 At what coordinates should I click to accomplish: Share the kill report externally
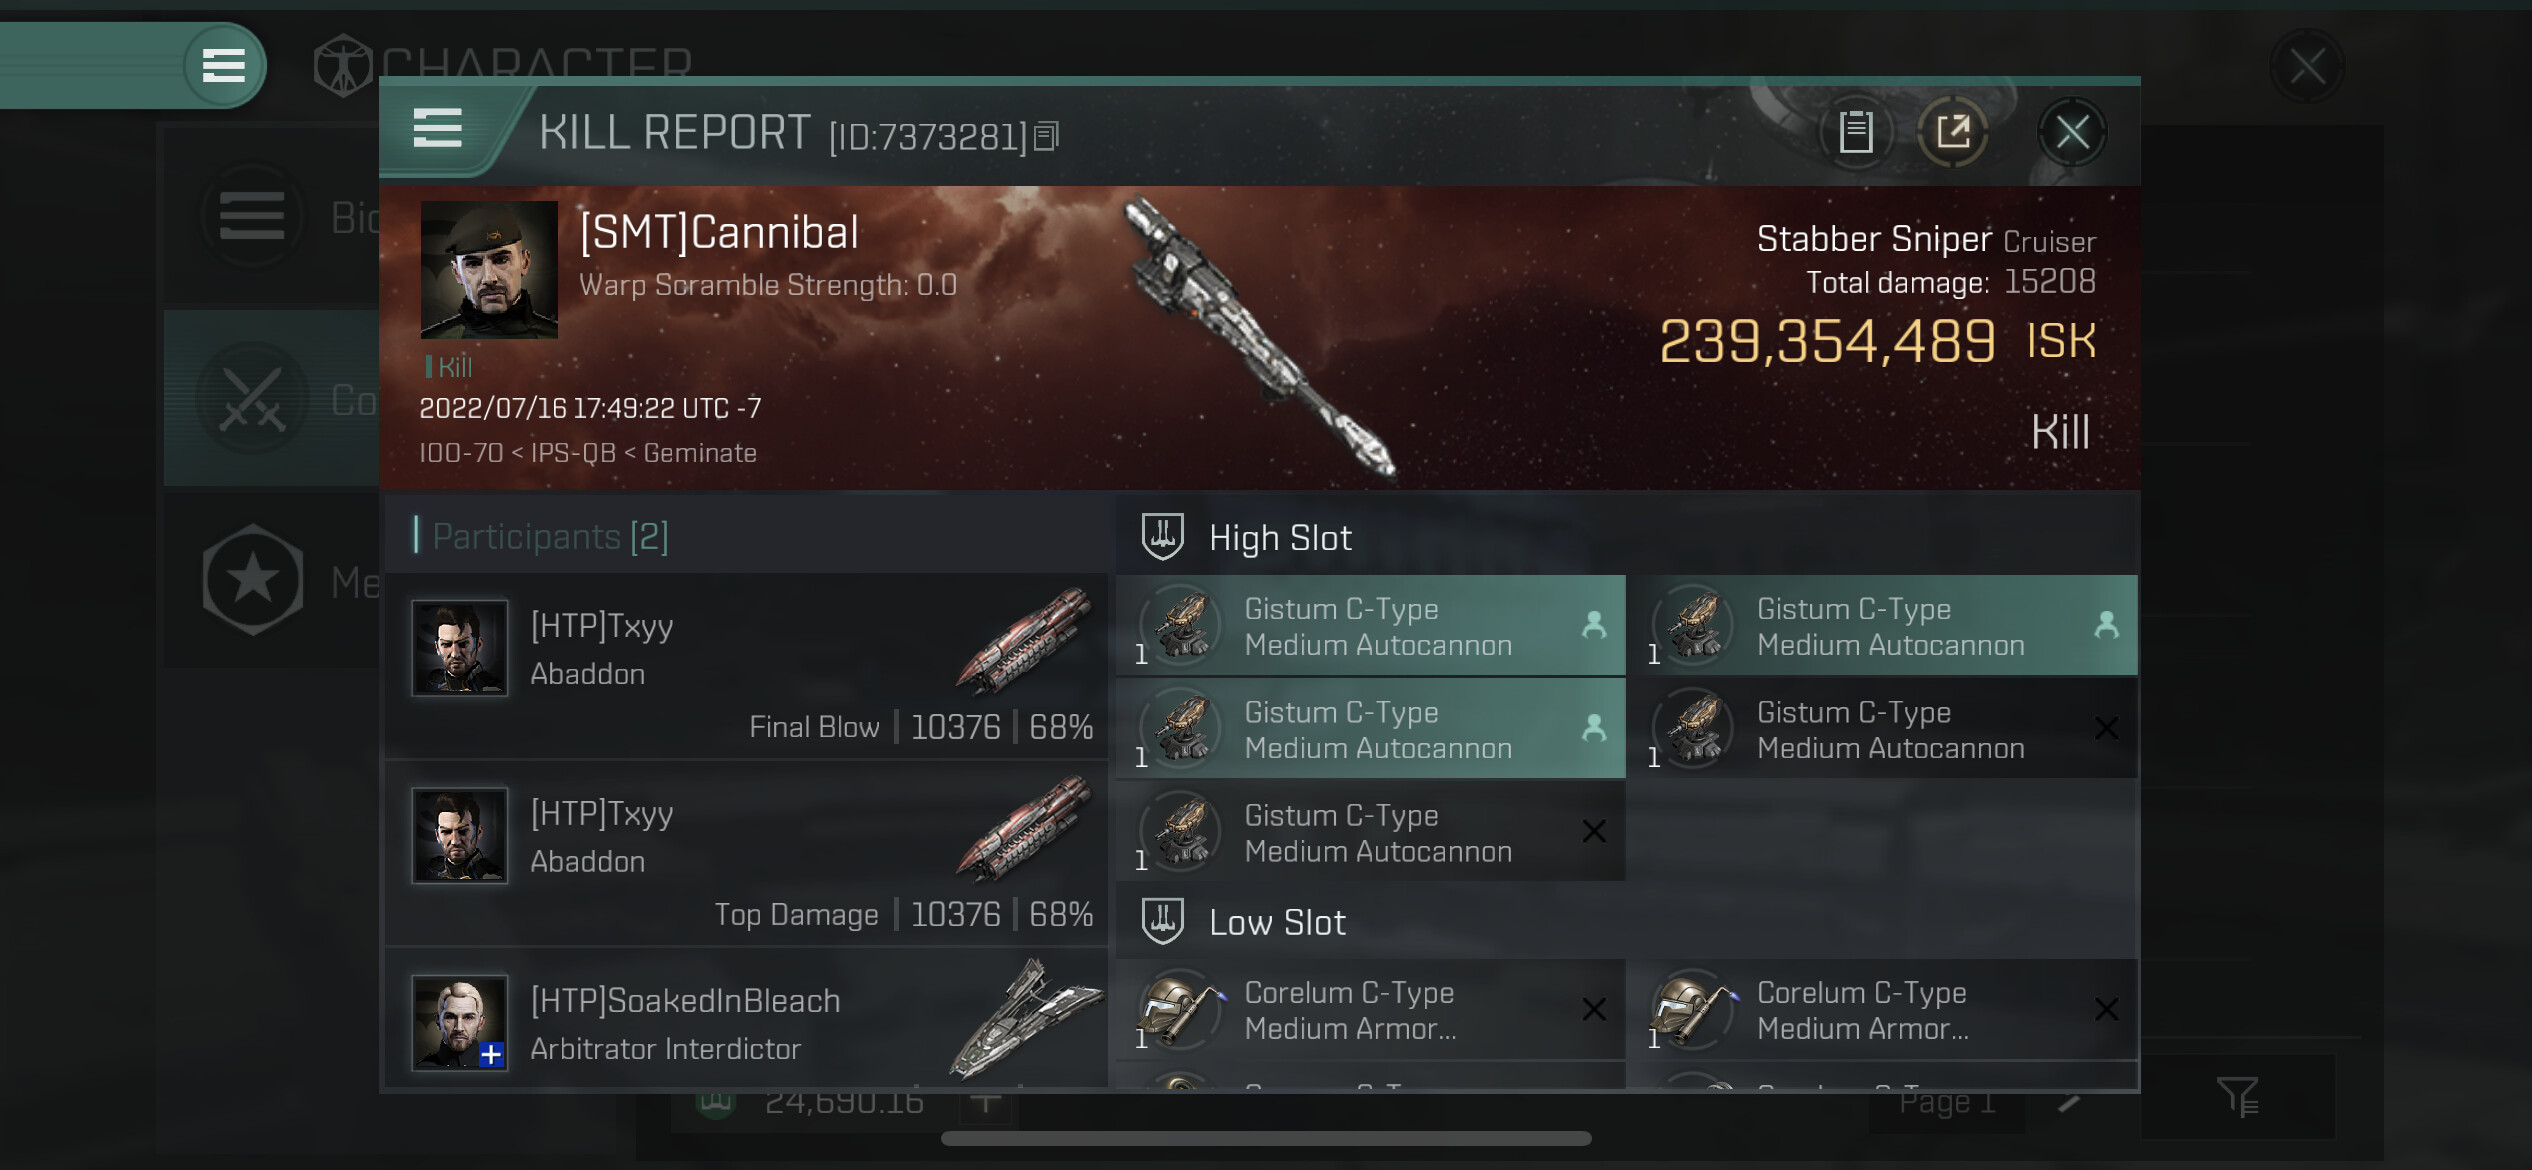[x=1952, y=132]
